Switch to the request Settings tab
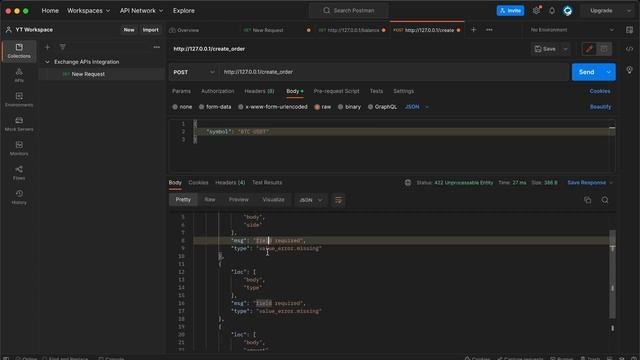This screenshot has height=360, width=640. pos(403,91)
